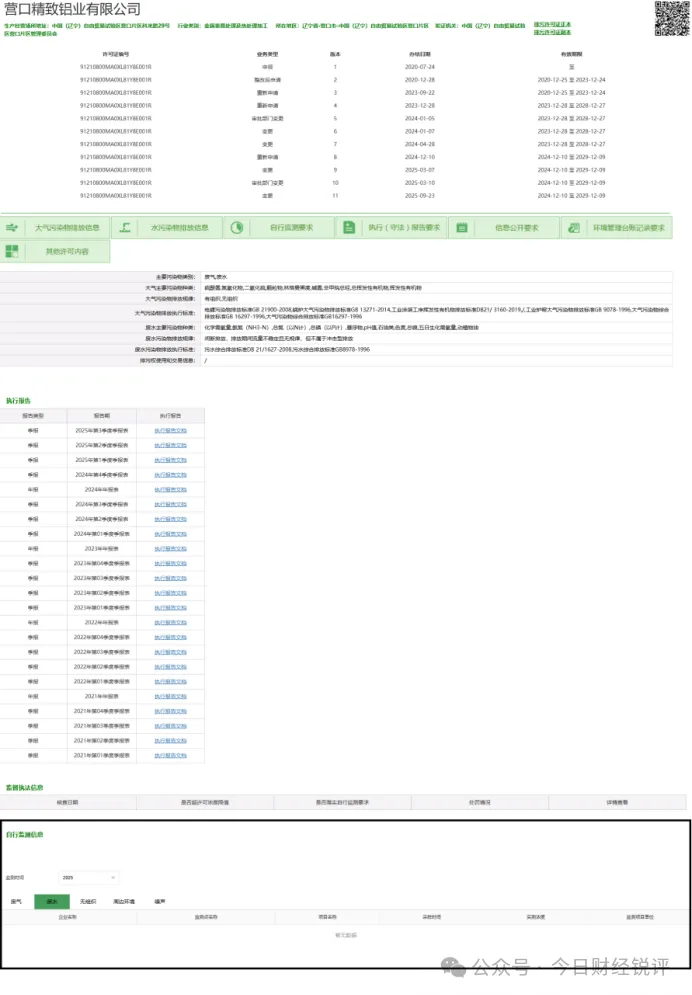Click the handling date 2025-09-23

click(x=420, y=195)
